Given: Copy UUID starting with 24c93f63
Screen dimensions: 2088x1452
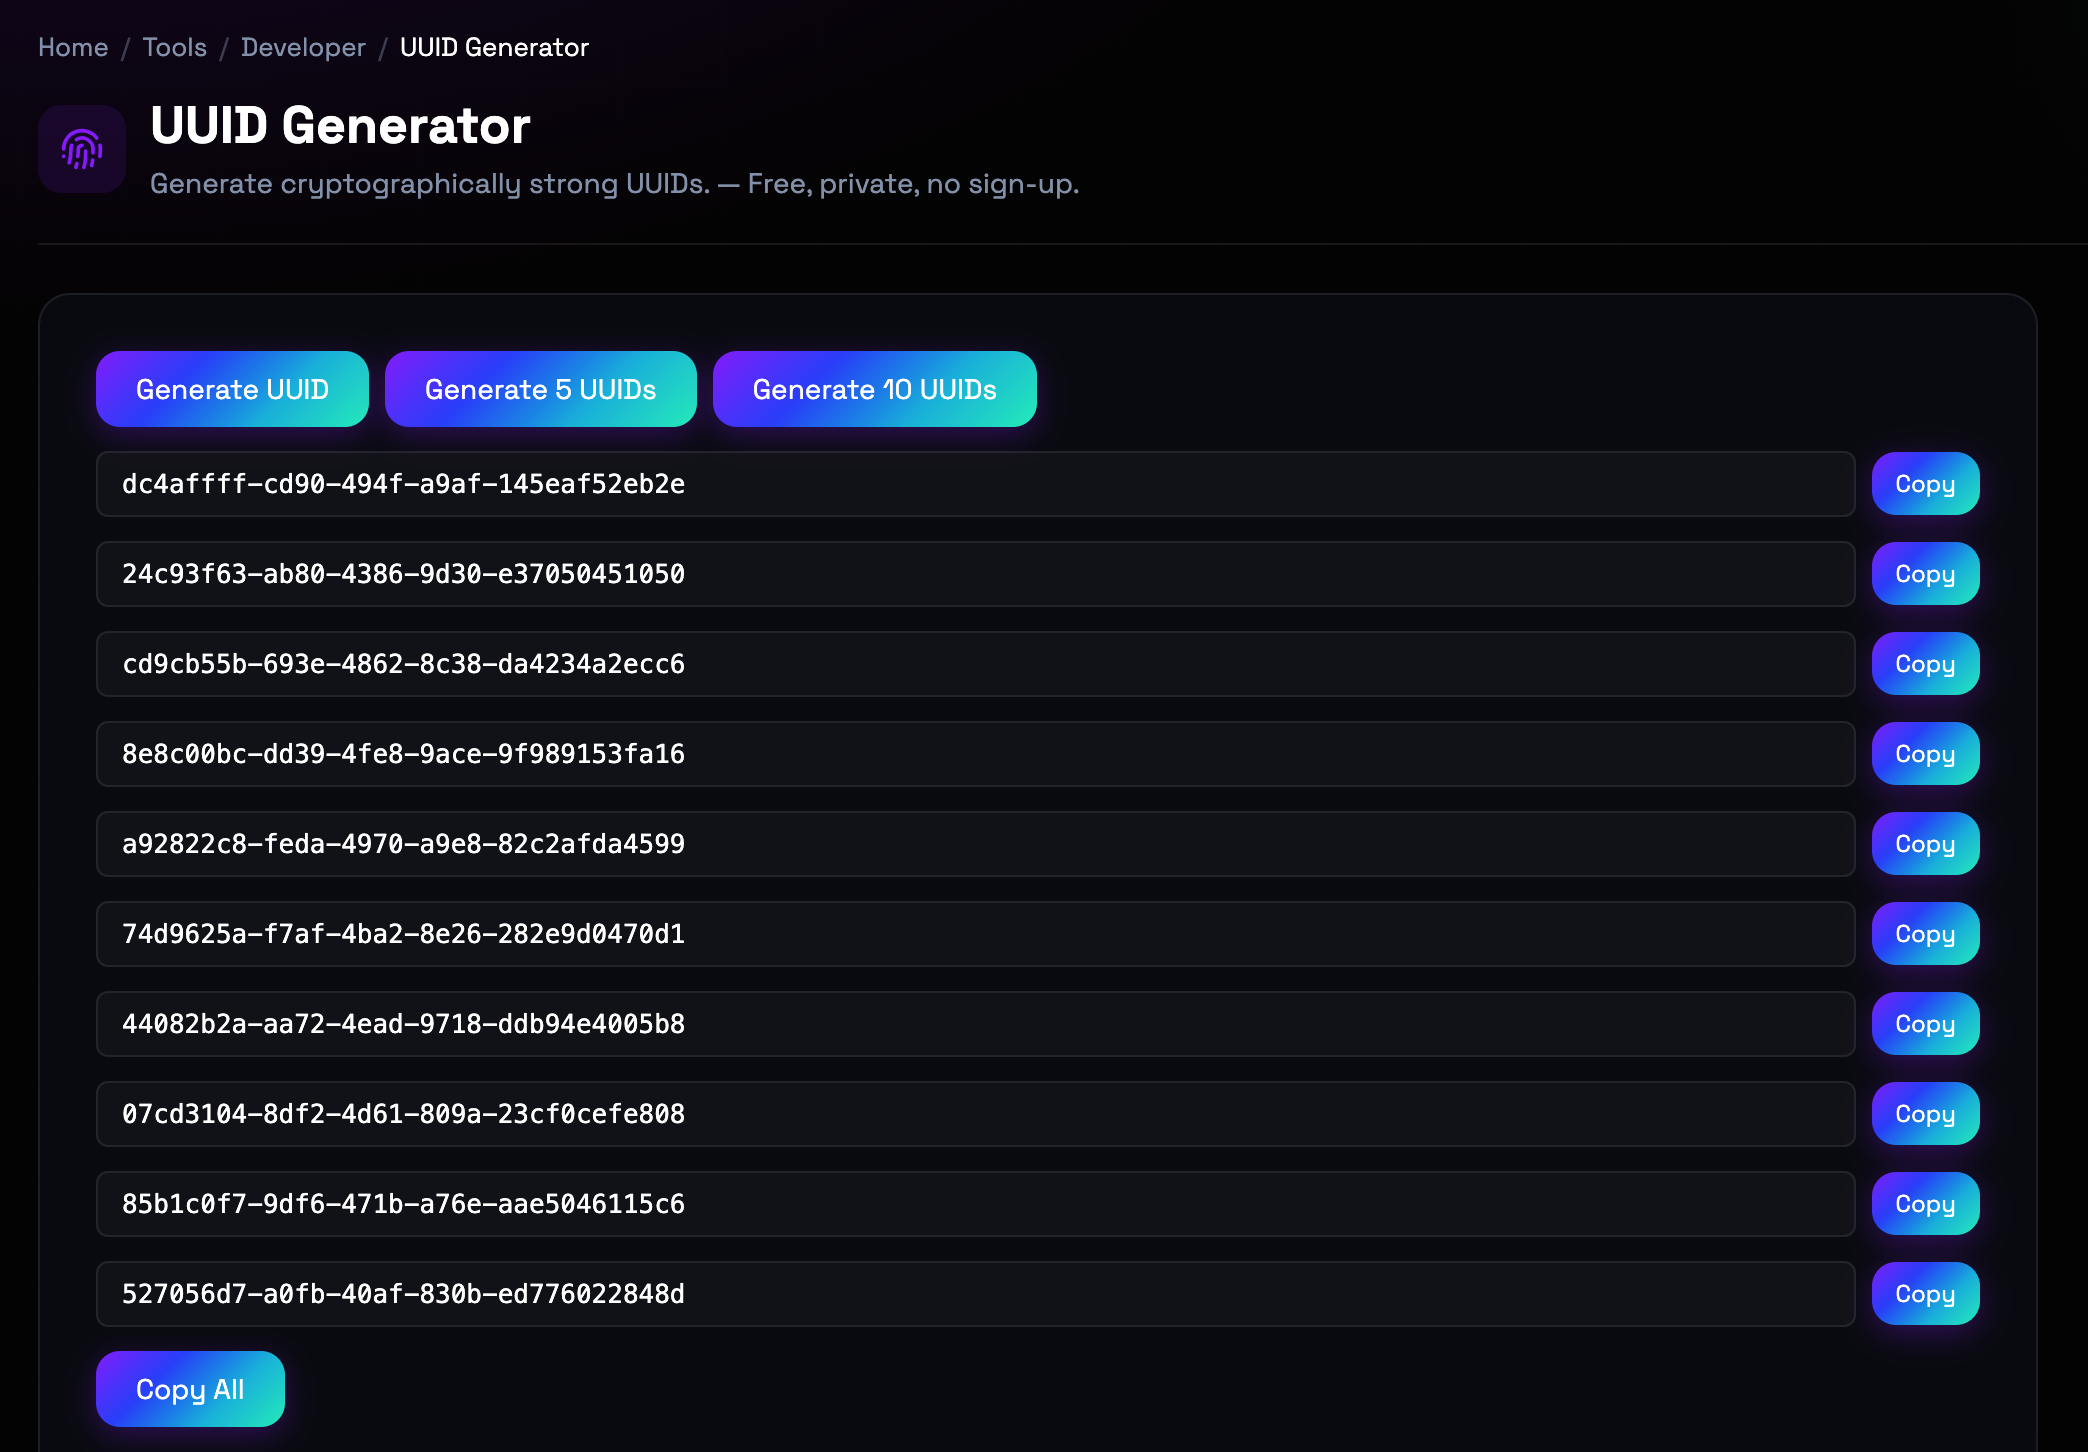Looking at the screenshot, I should [1925, 574].
